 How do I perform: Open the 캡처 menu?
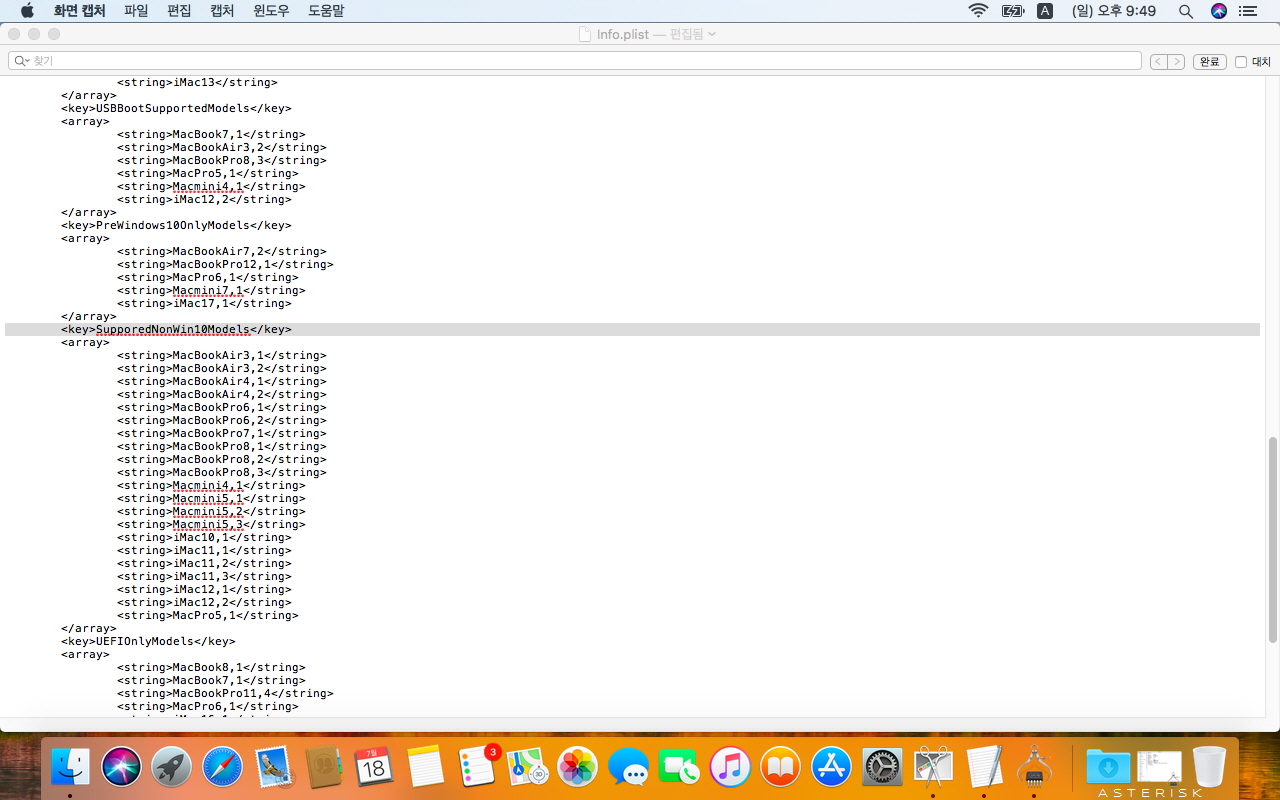[x=222, y=11]
